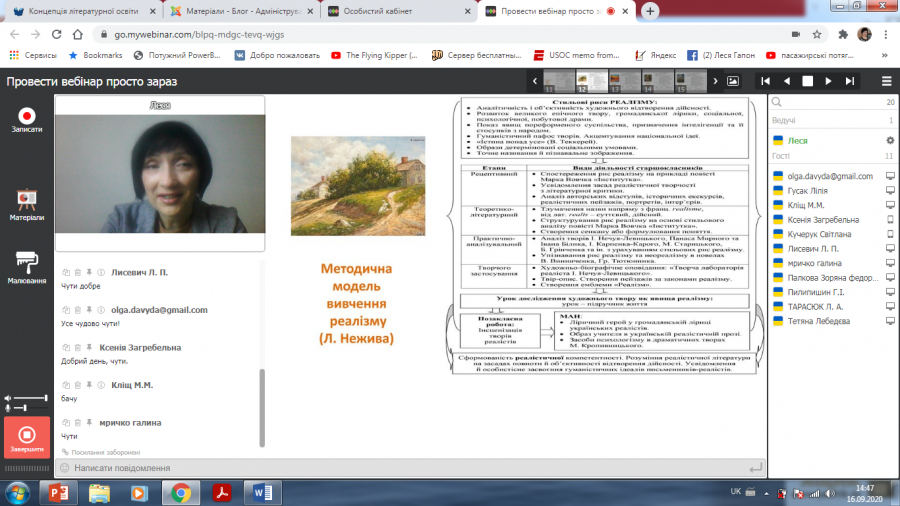The image size is (900, 506).
Task: Go to the next slide
Action: coord(828,80)
